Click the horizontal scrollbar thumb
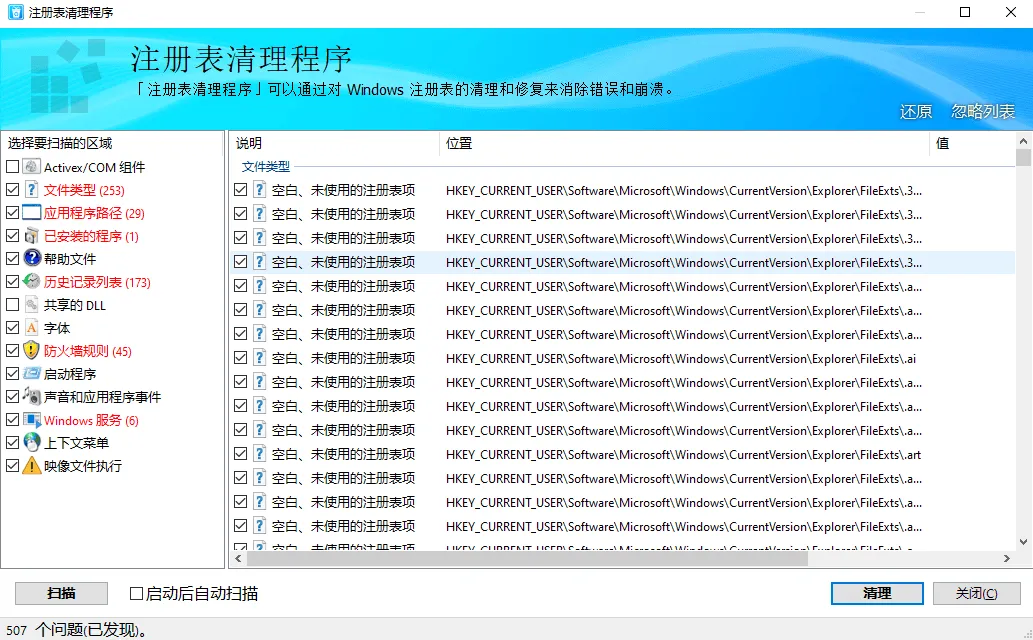Viewport: 1033px width, 640px height. [x=527, y=558]
